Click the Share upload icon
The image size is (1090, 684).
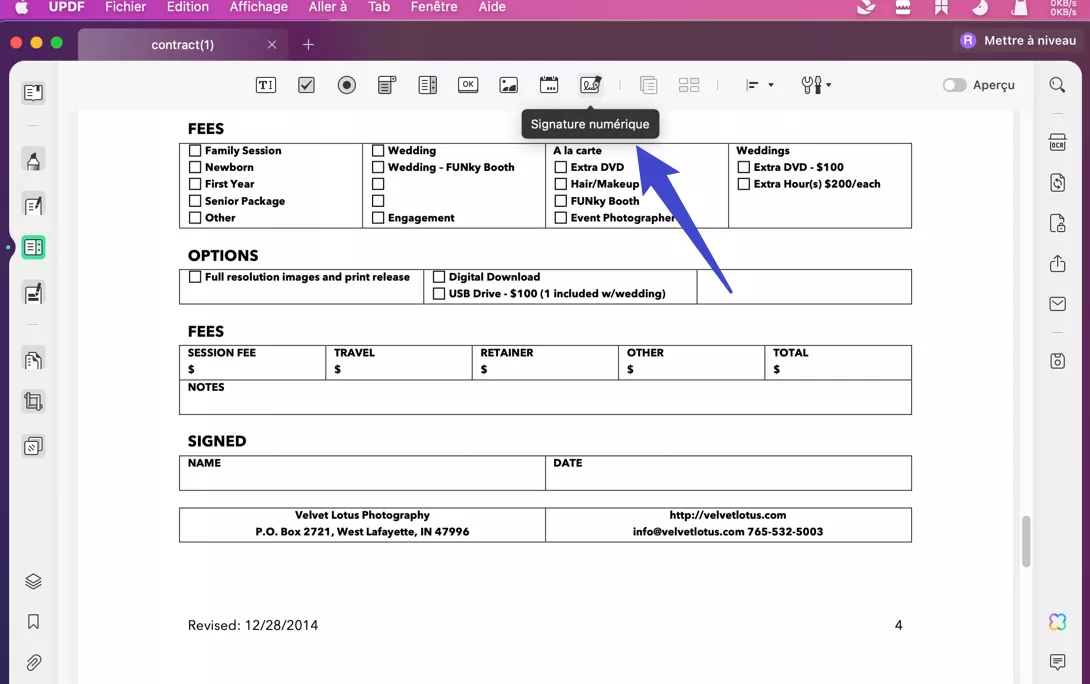(x=1057, y=263)
